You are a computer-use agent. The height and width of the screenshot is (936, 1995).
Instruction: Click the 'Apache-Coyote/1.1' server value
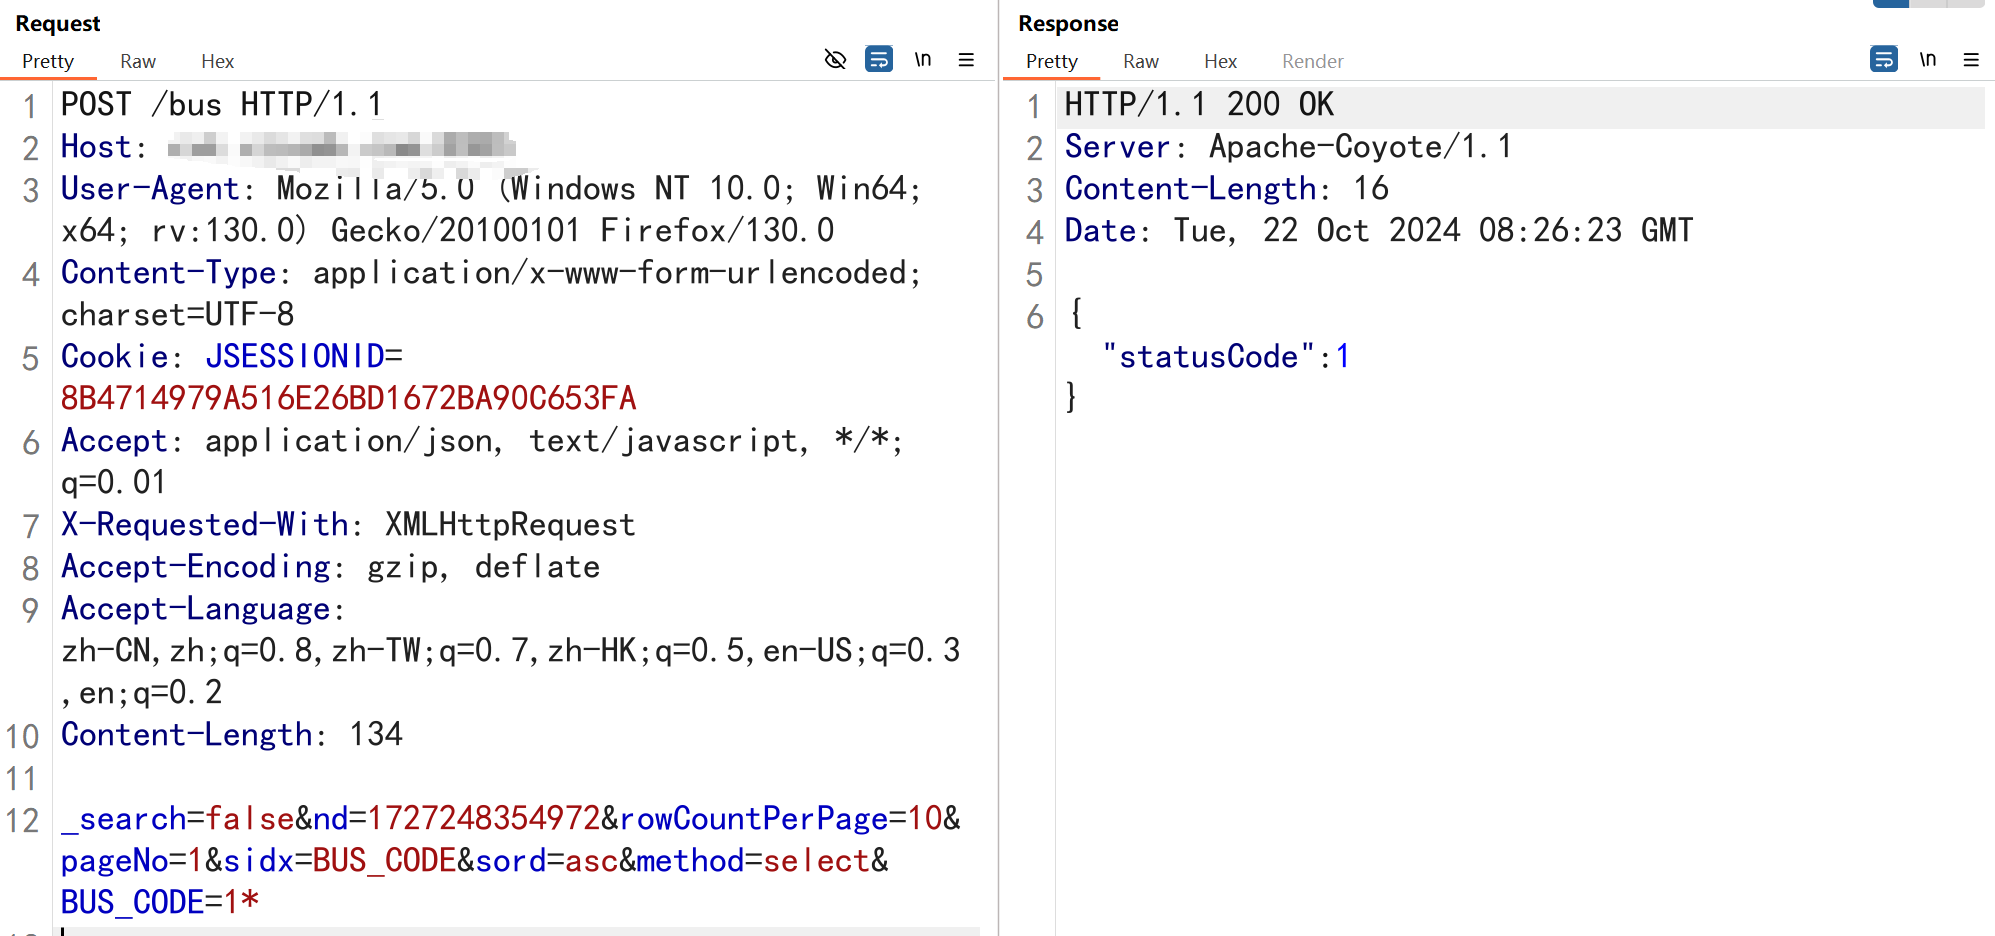coord(1360,147)
